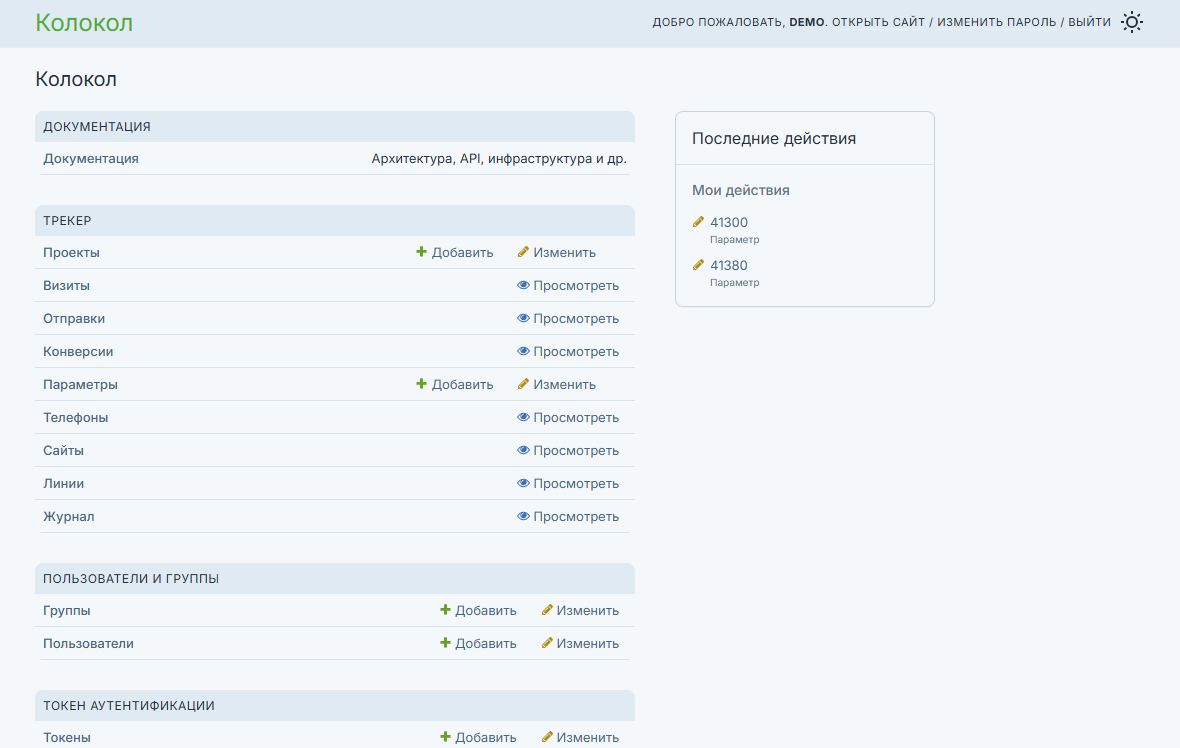
Task: Open the ТОКЕН АУТЕНТИФИКАЦИИ section header
Action: coord(129,706)
